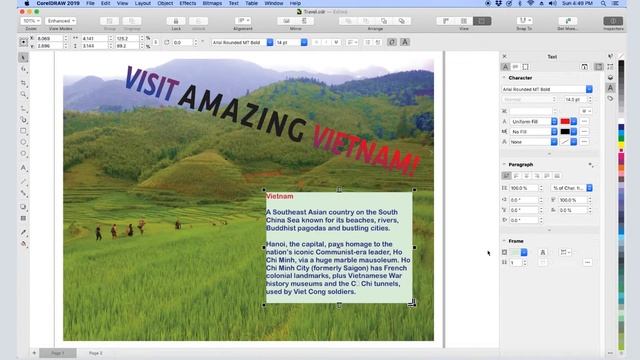Open the tag-shaped inspector tab on right edge
This screenshot has height=360, width=640.
tap(610, 98)
